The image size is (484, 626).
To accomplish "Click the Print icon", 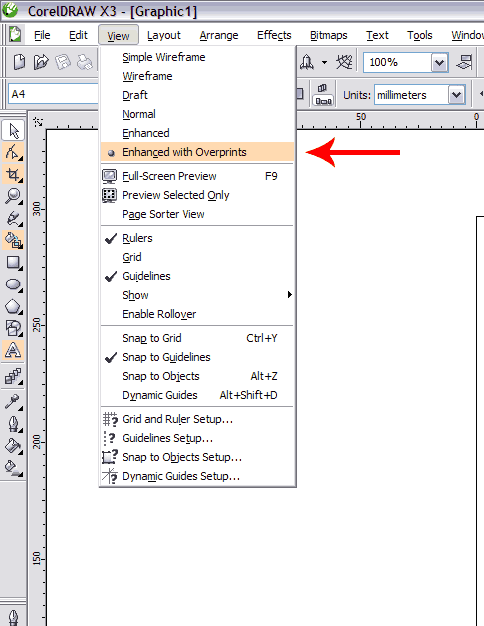I will 85,62.
